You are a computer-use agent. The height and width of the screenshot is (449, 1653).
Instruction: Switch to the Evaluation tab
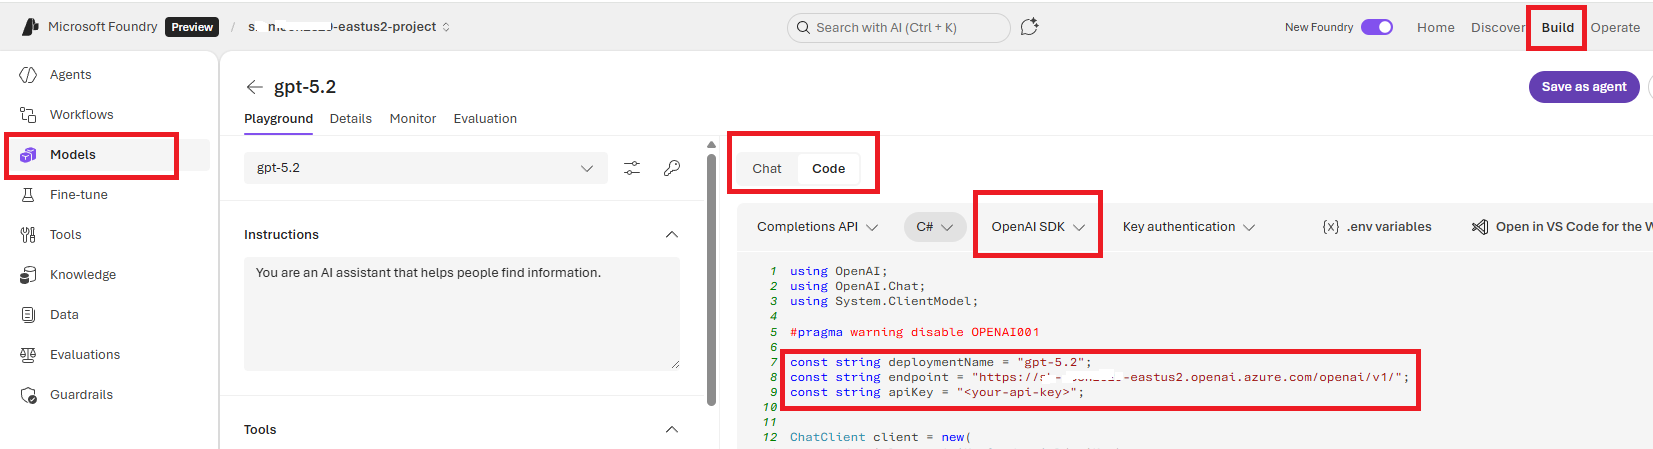[485, 119]
